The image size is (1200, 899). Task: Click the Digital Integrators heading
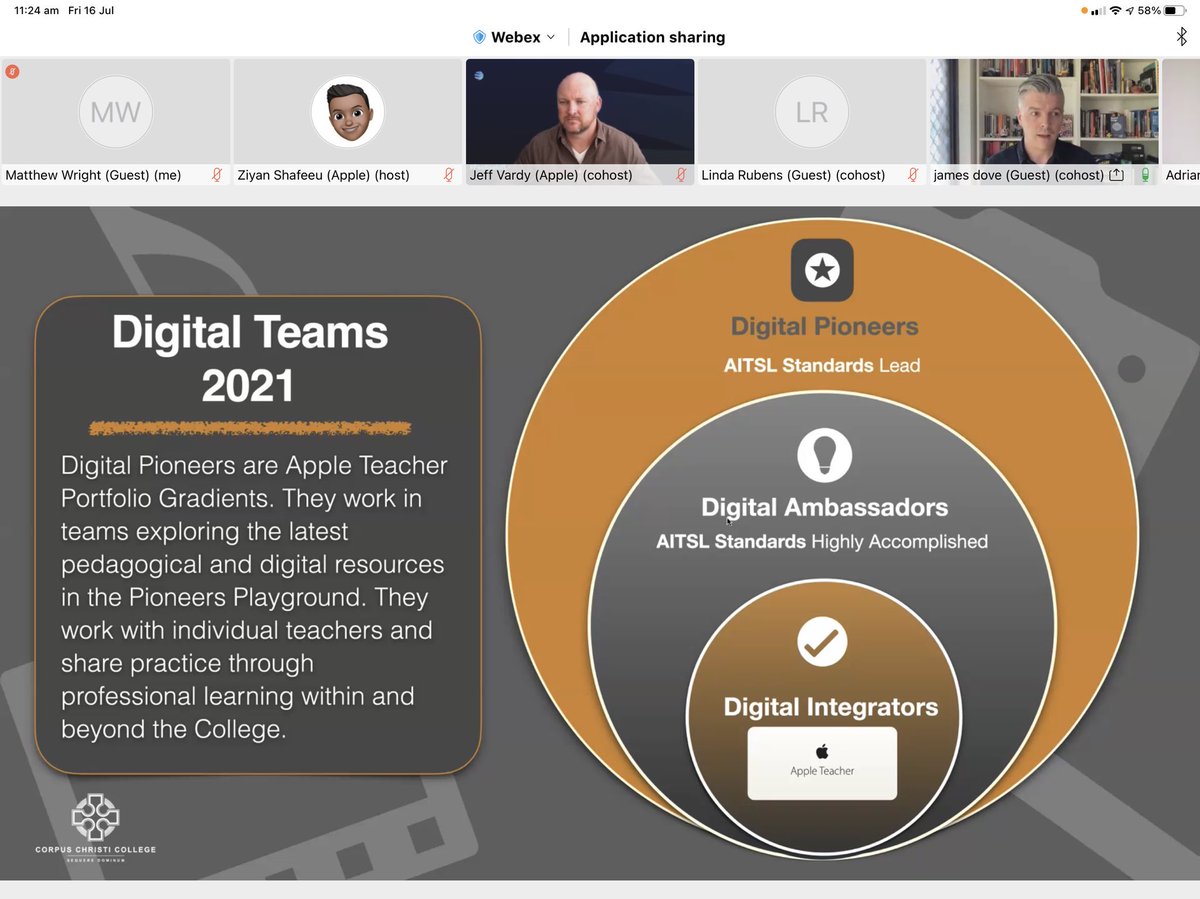831,707
